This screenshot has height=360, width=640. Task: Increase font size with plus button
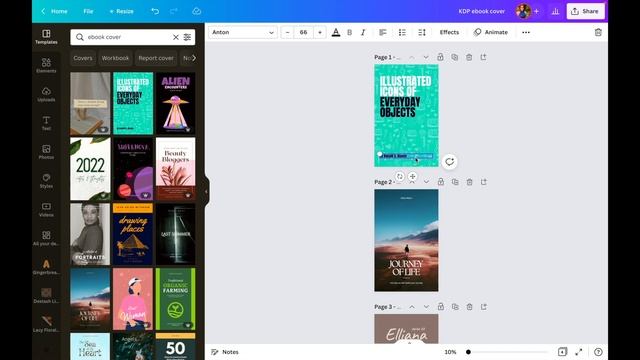coord(320,32)
